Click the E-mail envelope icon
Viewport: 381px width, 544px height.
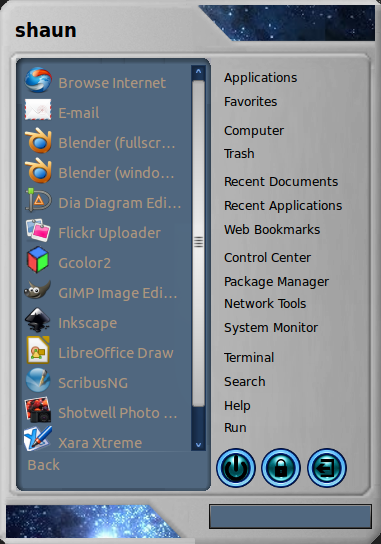pyautogui.click(x=38, y=110)
